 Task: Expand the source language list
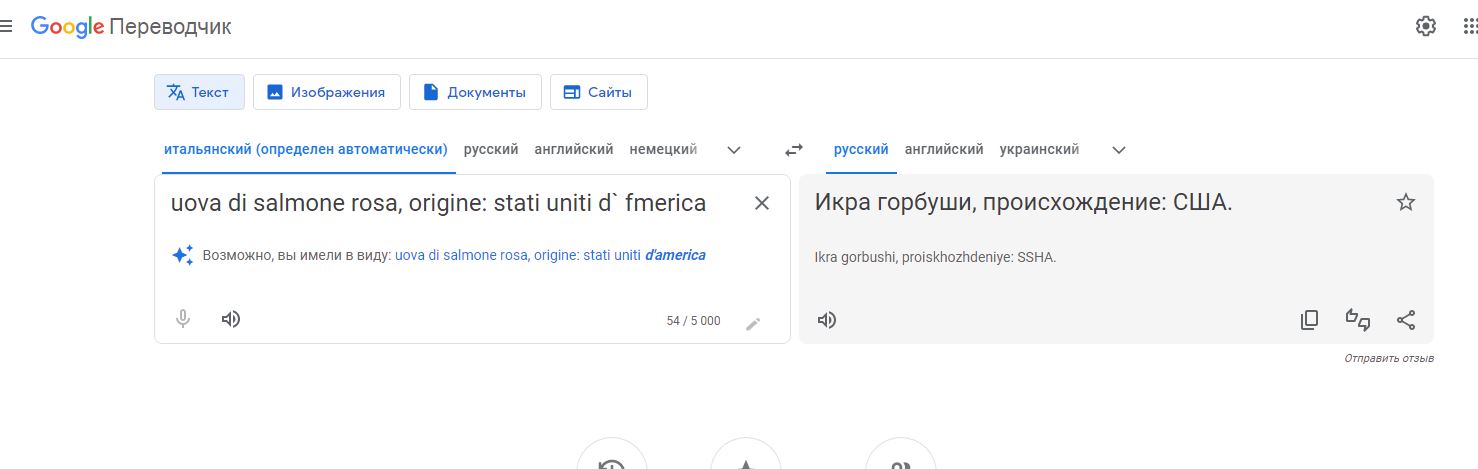[x=734, y=149]
